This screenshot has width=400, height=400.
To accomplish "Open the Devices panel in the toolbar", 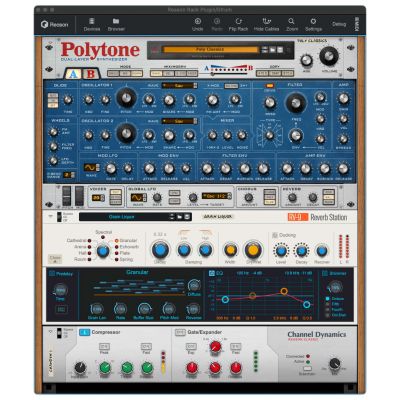I will point(92,25).
